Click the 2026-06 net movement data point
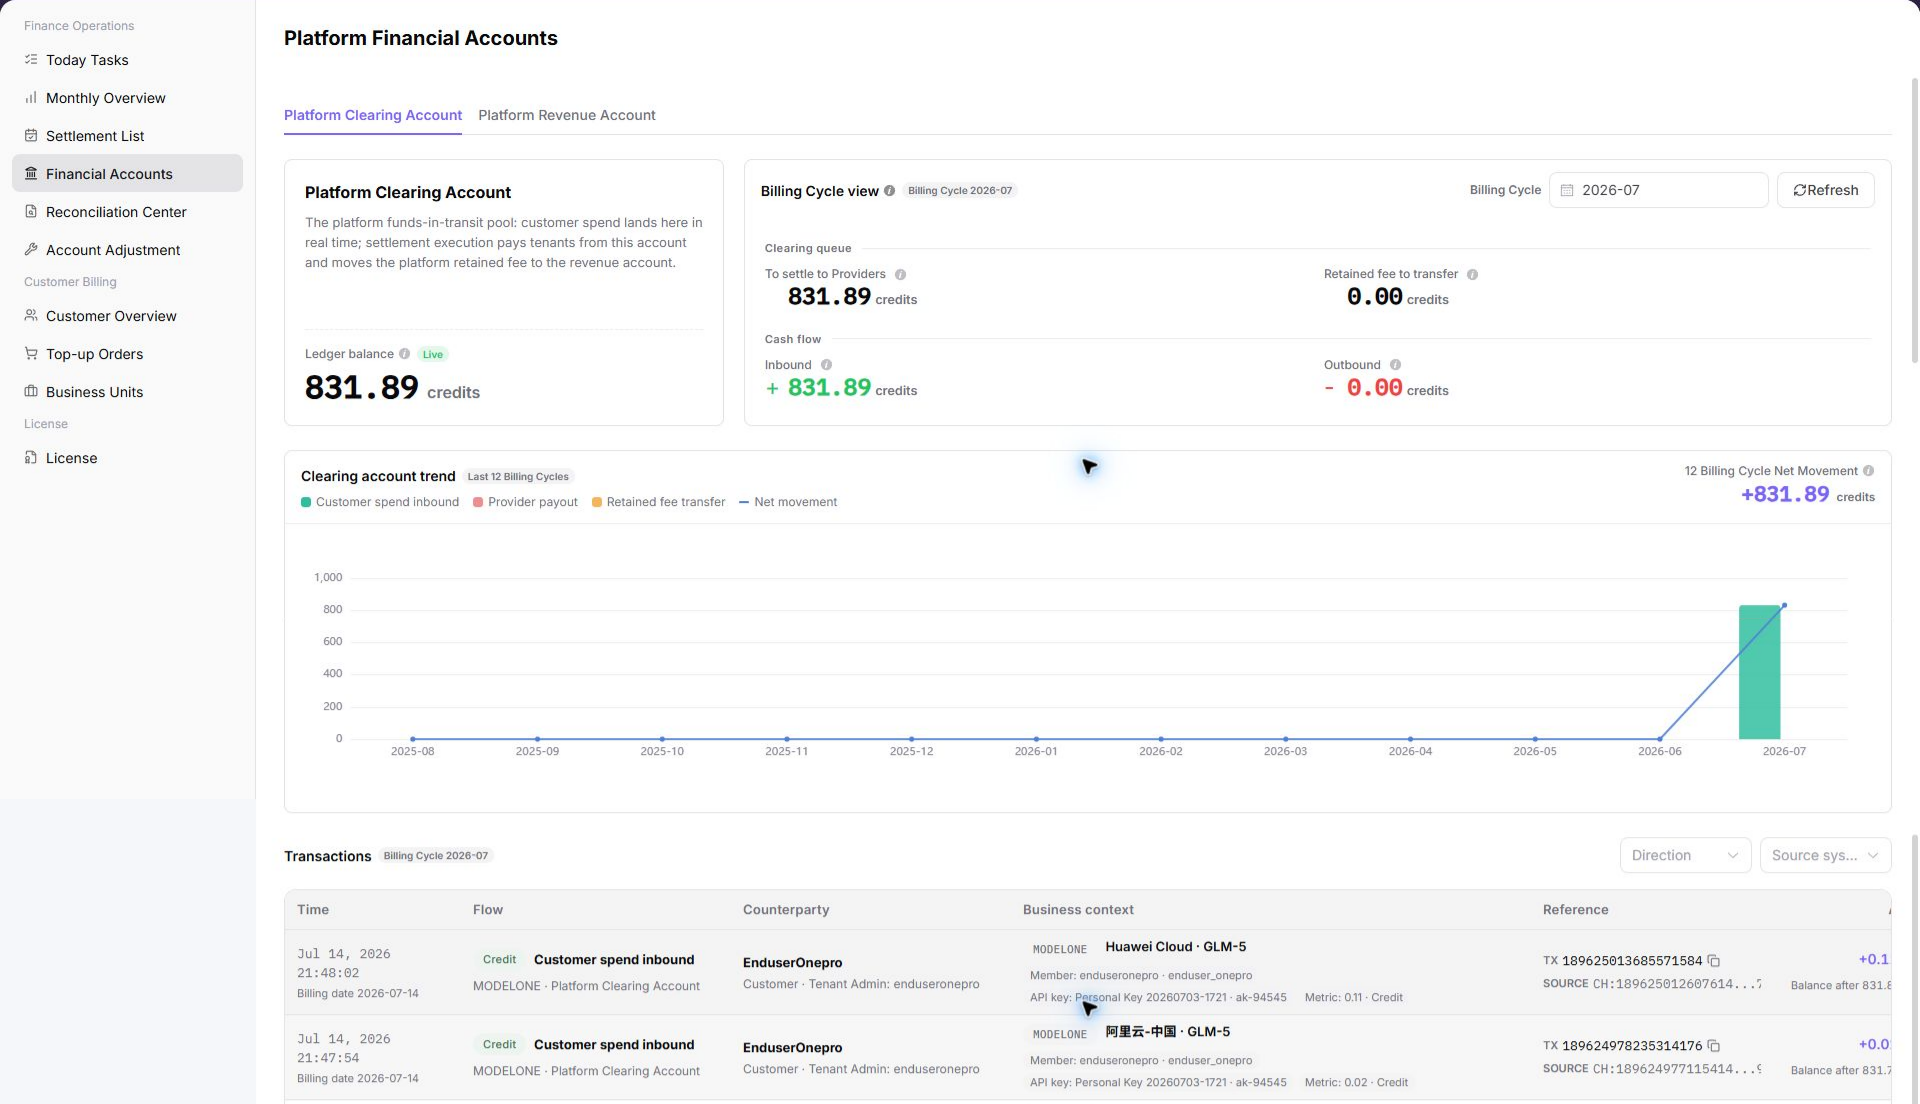The width and height of the screenshot is (1920, 1104). coord(1660,739)
